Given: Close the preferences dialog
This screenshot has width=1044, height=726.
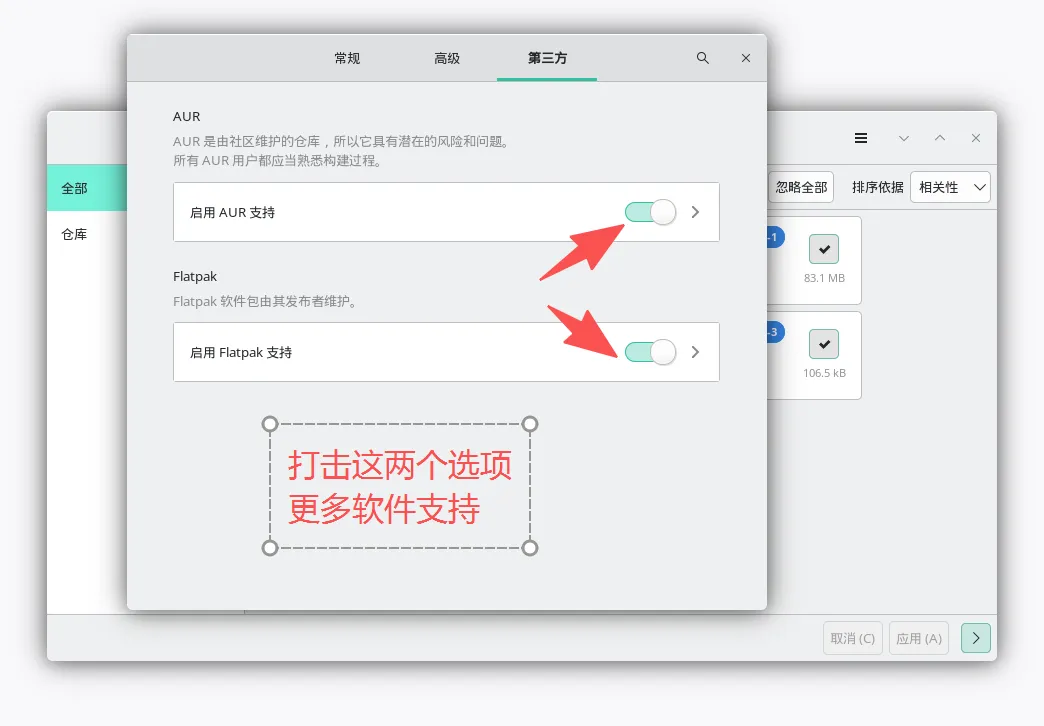Looking at the screenshot, I should [746, 58].
